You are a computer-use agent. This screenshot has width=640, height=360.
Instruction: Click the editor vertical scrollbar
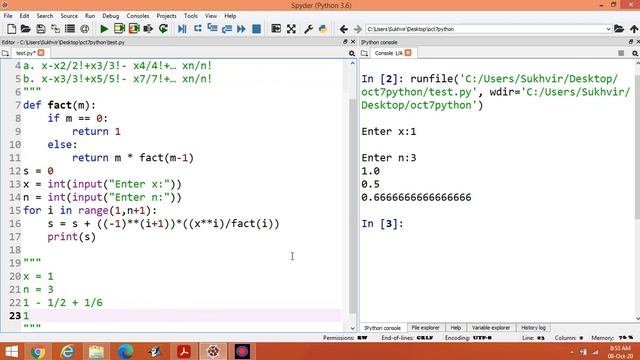click(353, 206)
